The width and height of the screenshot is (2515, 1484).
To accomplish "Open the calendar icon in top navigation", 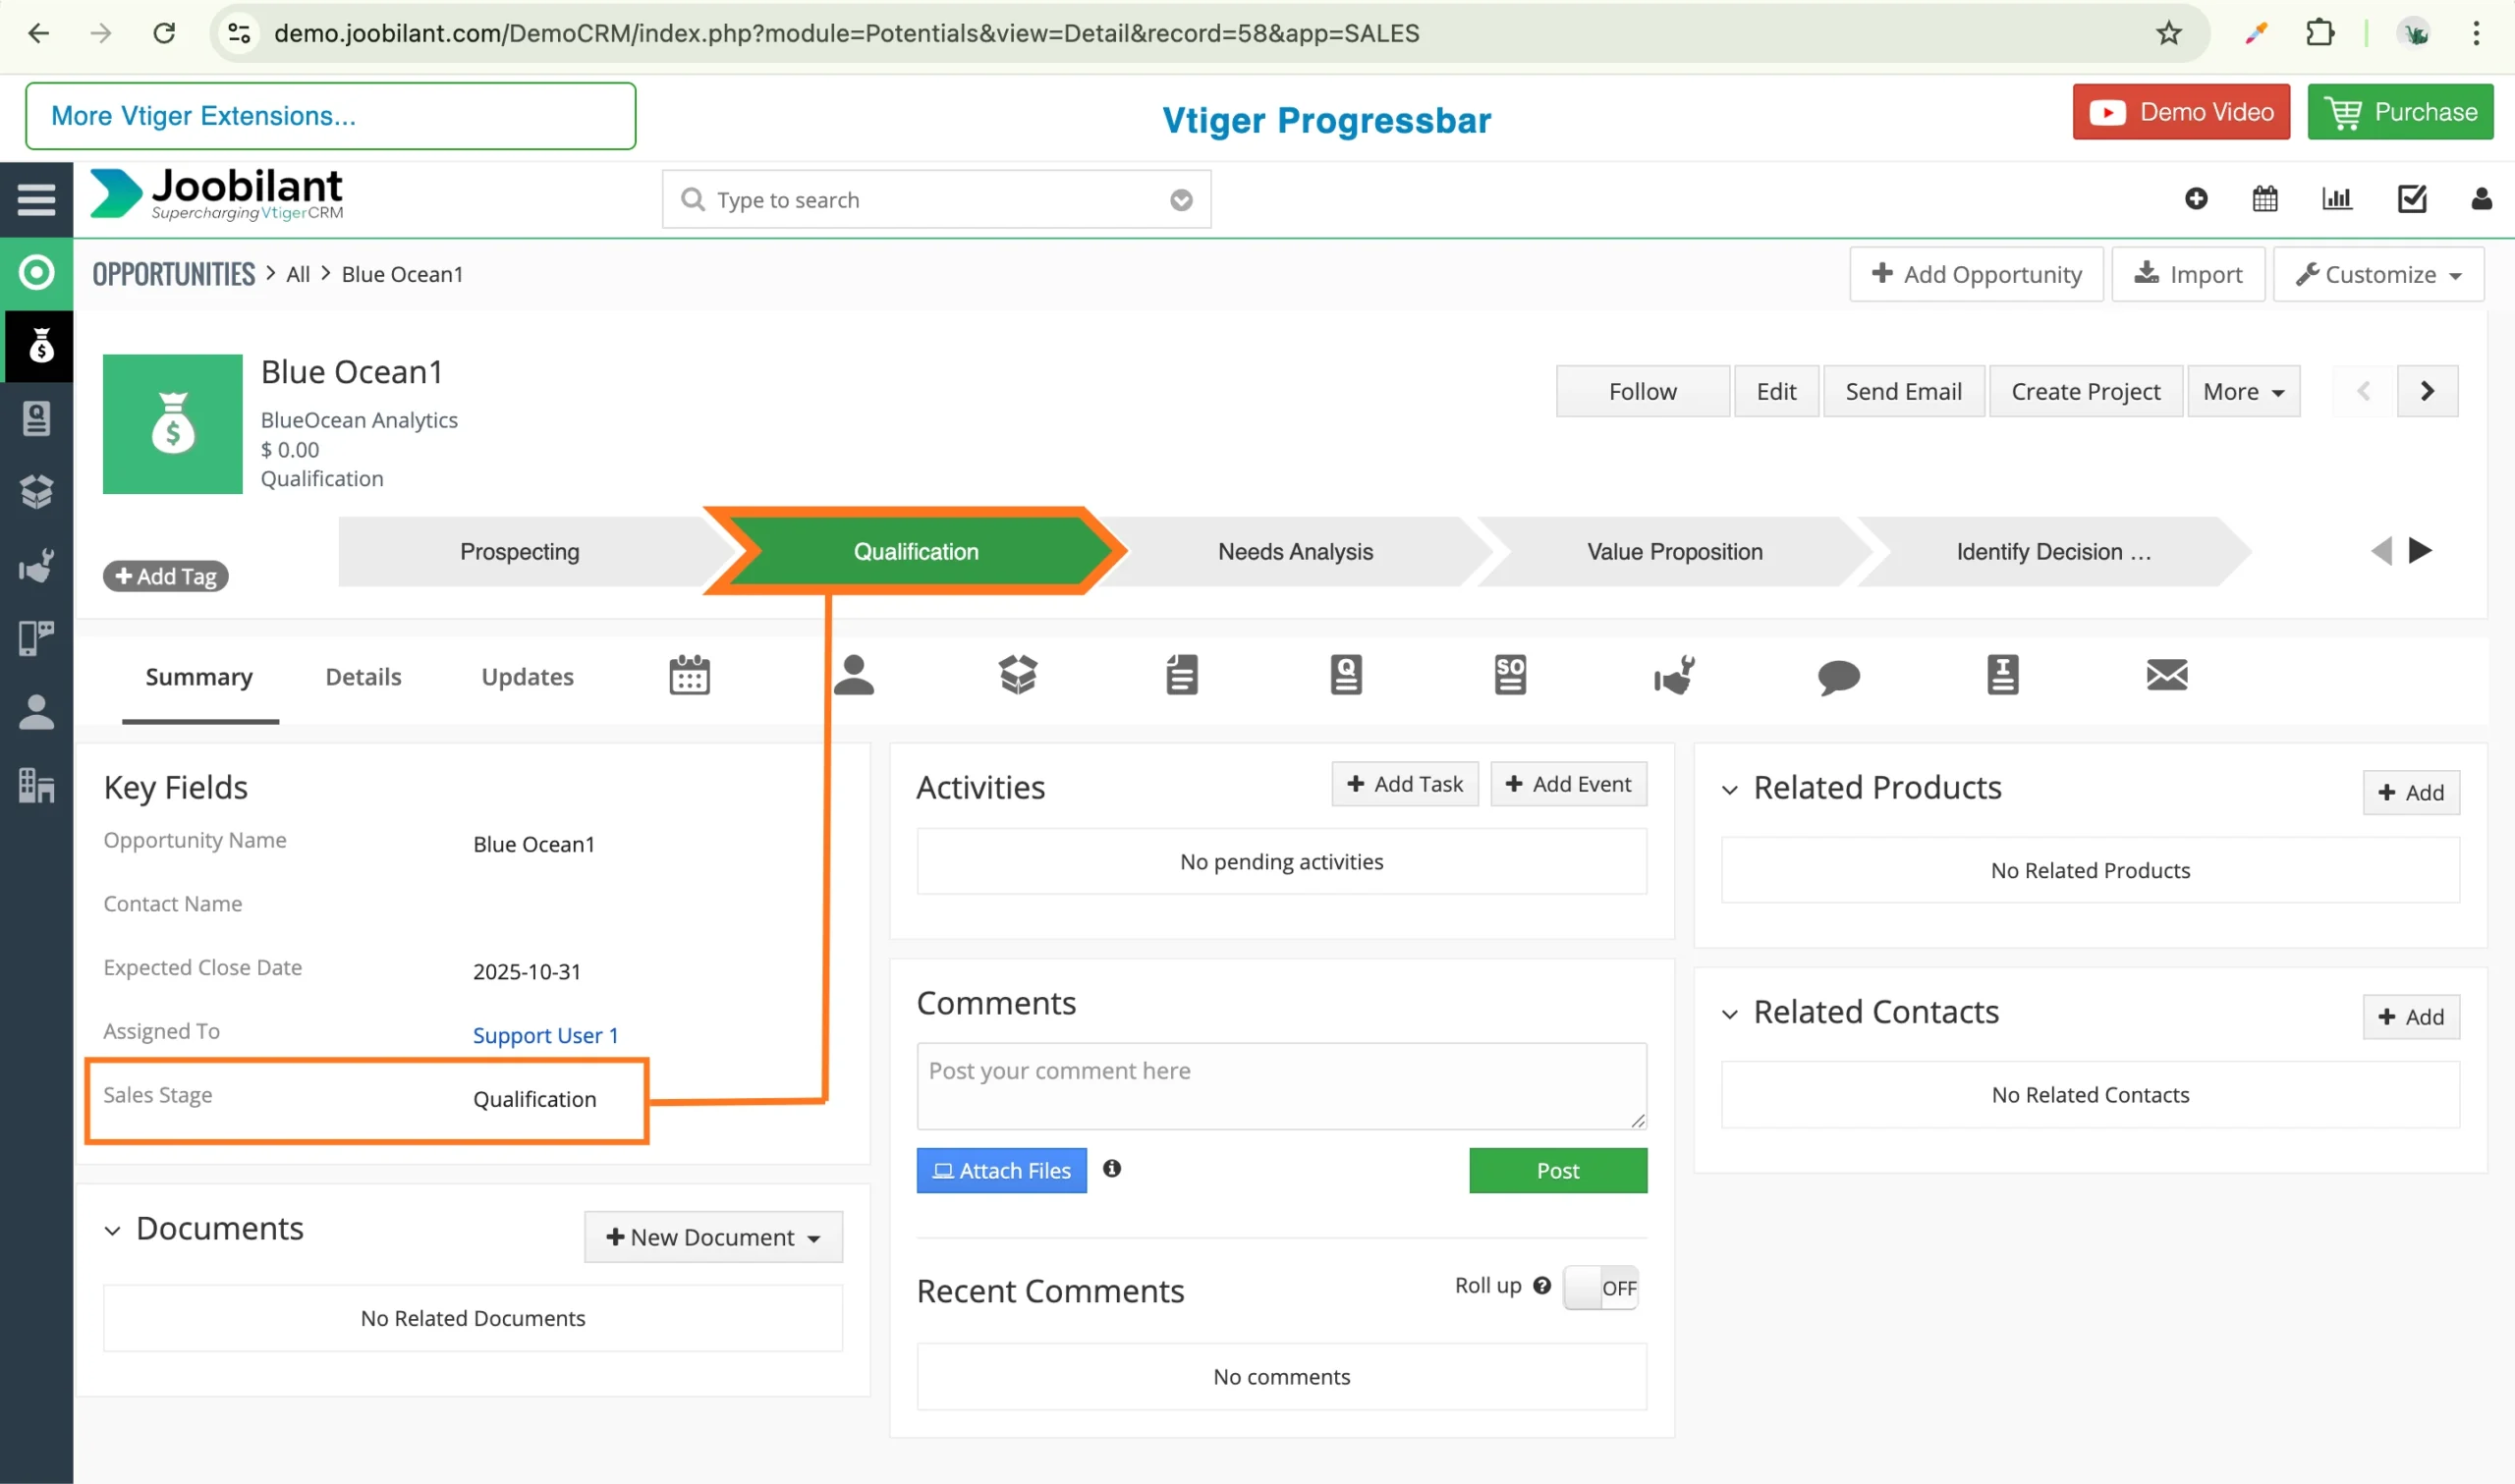I will (2264, 199).
